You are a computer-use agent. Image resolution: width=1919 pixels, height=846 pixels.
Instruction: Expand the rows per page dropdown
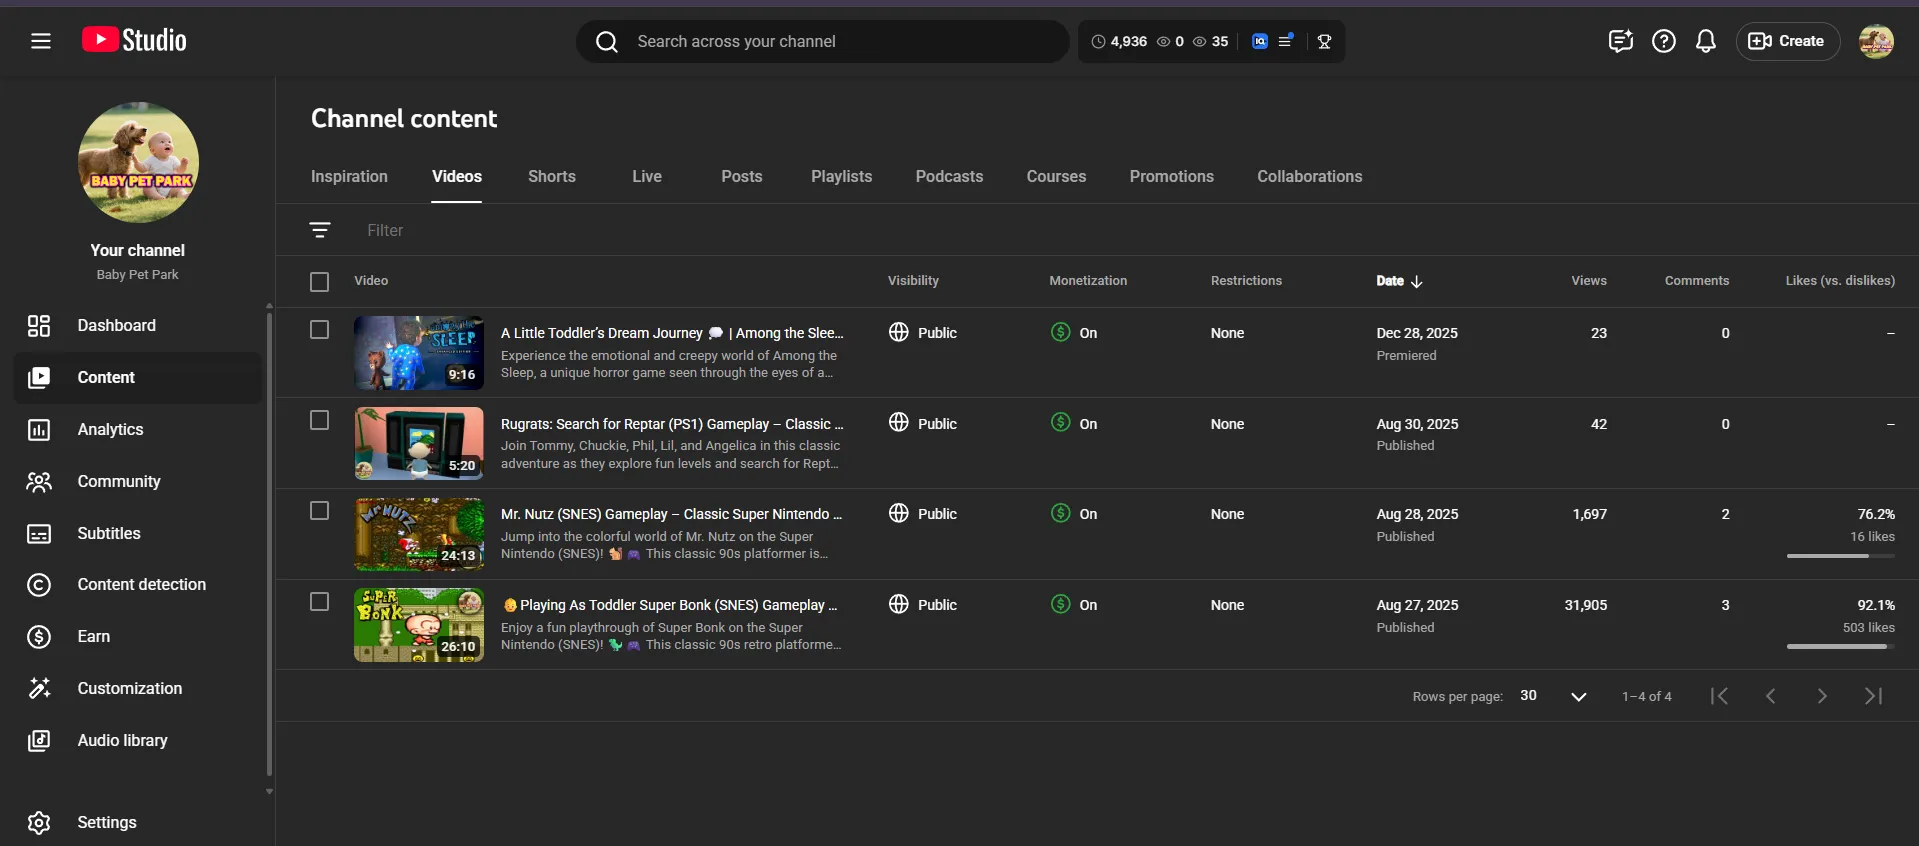(x=1554, y=696)
